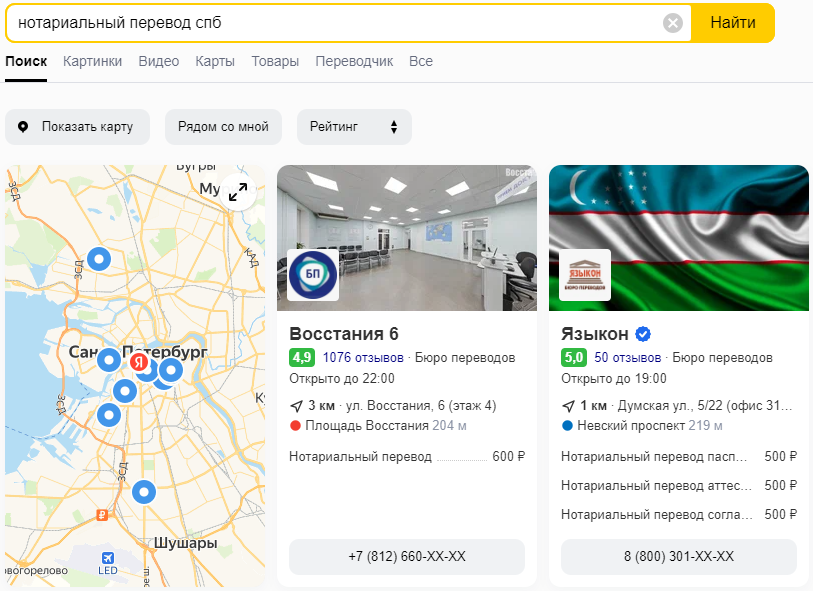This screenshot has height=591, width=813.
Task: Click the yellow Найти search button
Action: pyautogui.click(x=733, y=23)
